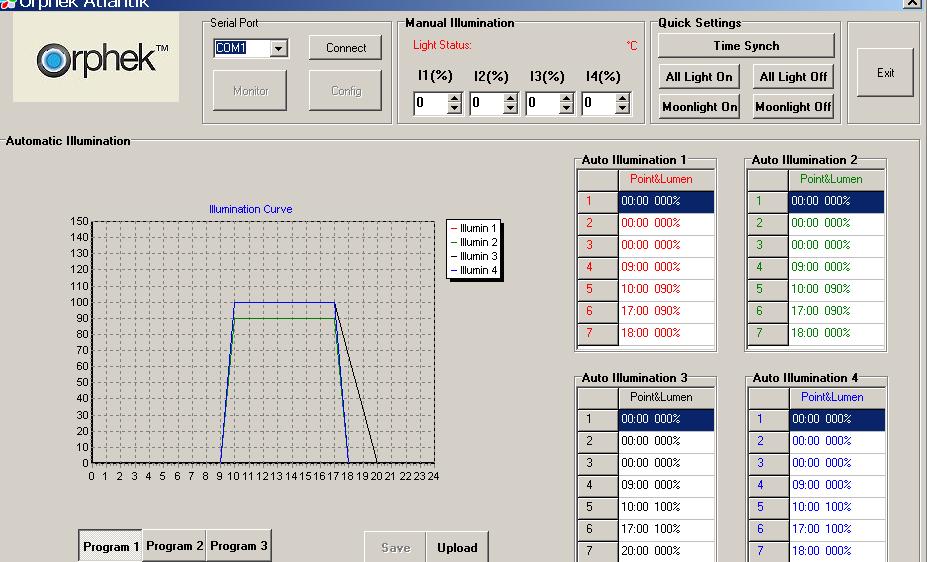Screen dimensions: 927x562
Task: Close the Orphek Atlantik window
Action: coord(911,4)
